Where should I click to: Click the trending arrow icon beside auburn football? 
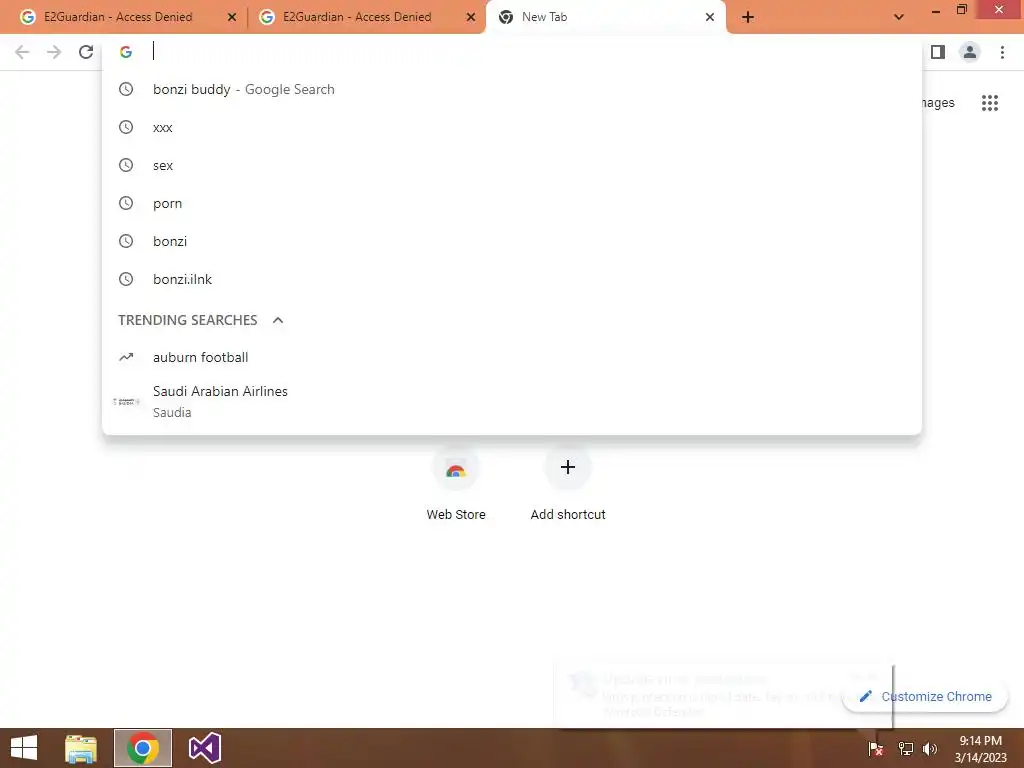126,357
